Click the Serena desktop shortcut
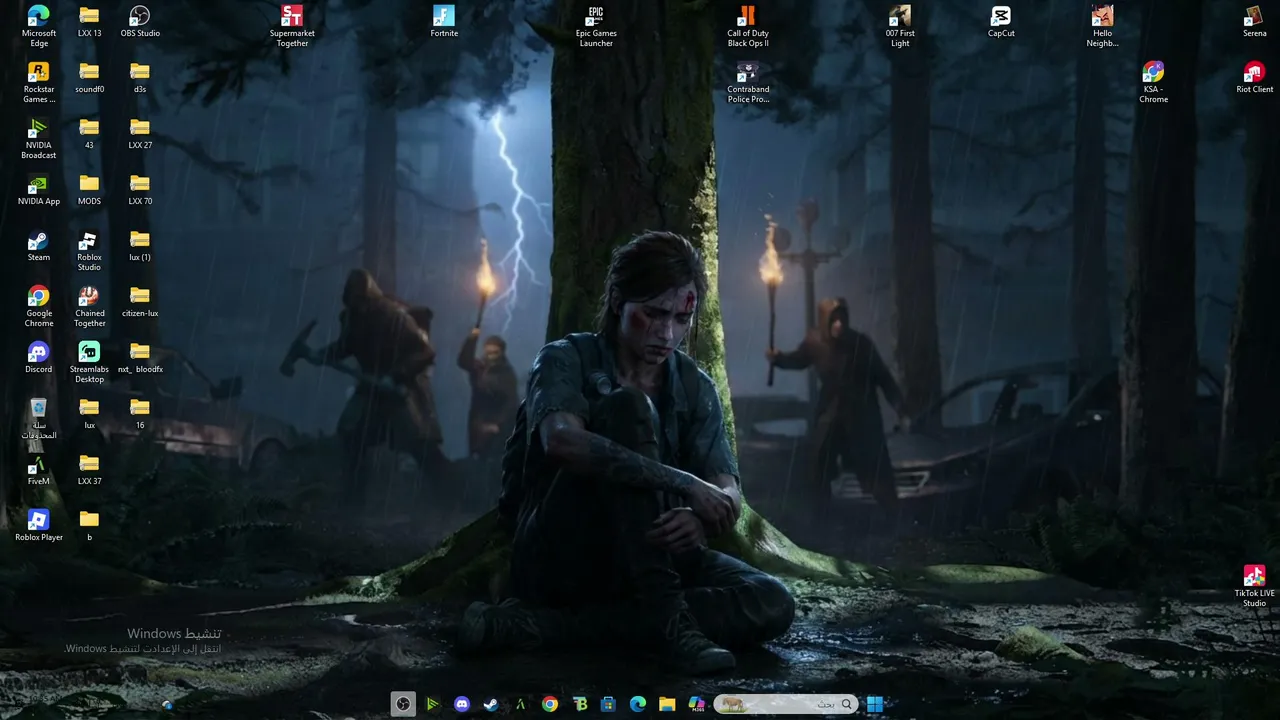This screenshot has width=1280, height=720. click(1254, 21)
